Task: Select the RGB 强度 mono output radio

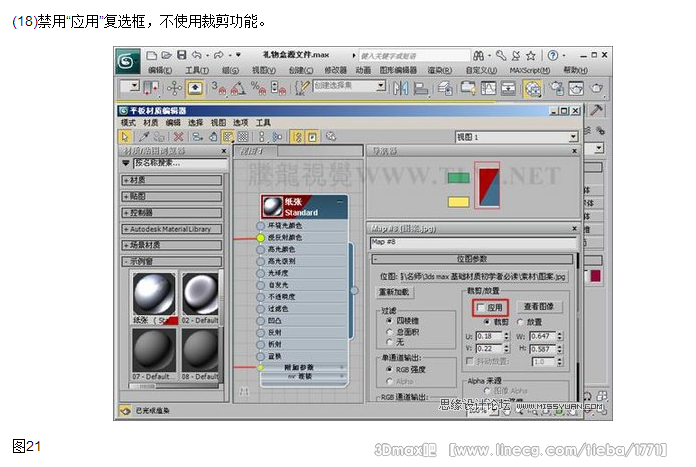Action: pos(389,369)
